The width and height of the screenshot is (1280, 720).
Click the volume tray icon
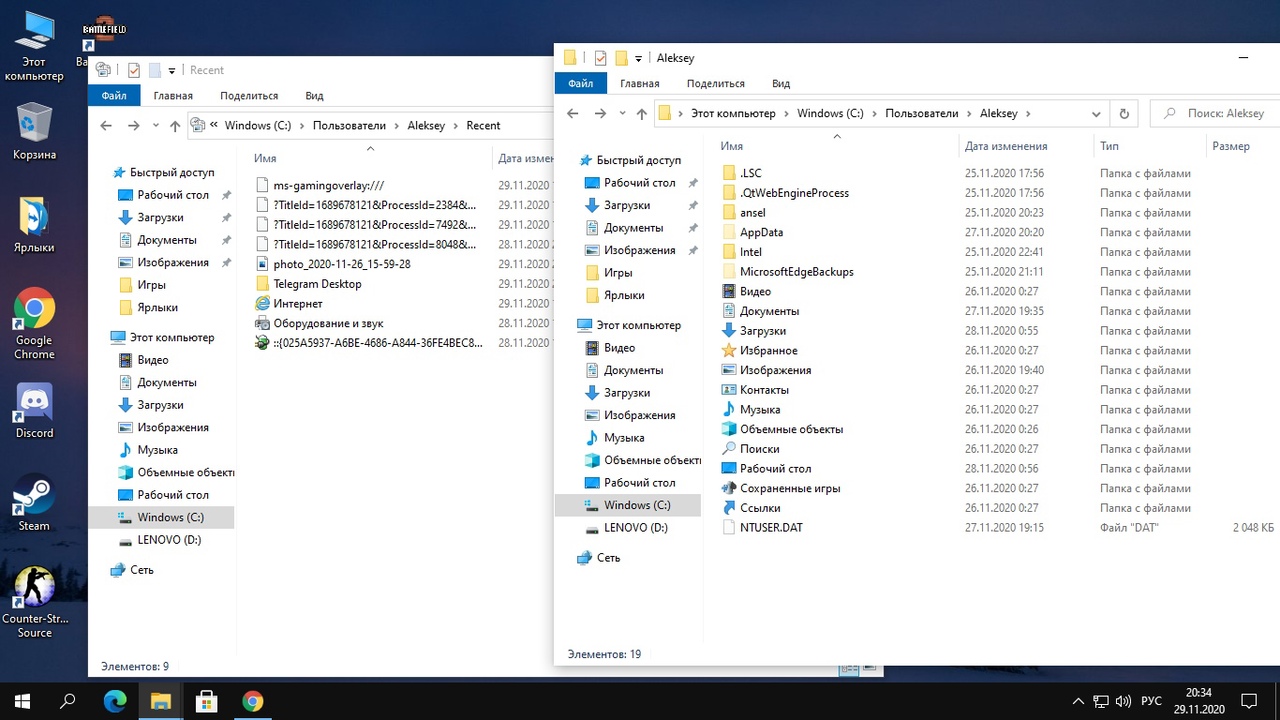(x=1123, y=701)
